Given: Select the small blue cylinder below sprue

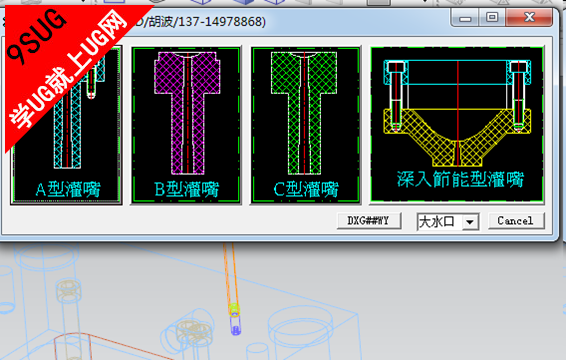Looking at the screenshot, I should click(235, 326).
